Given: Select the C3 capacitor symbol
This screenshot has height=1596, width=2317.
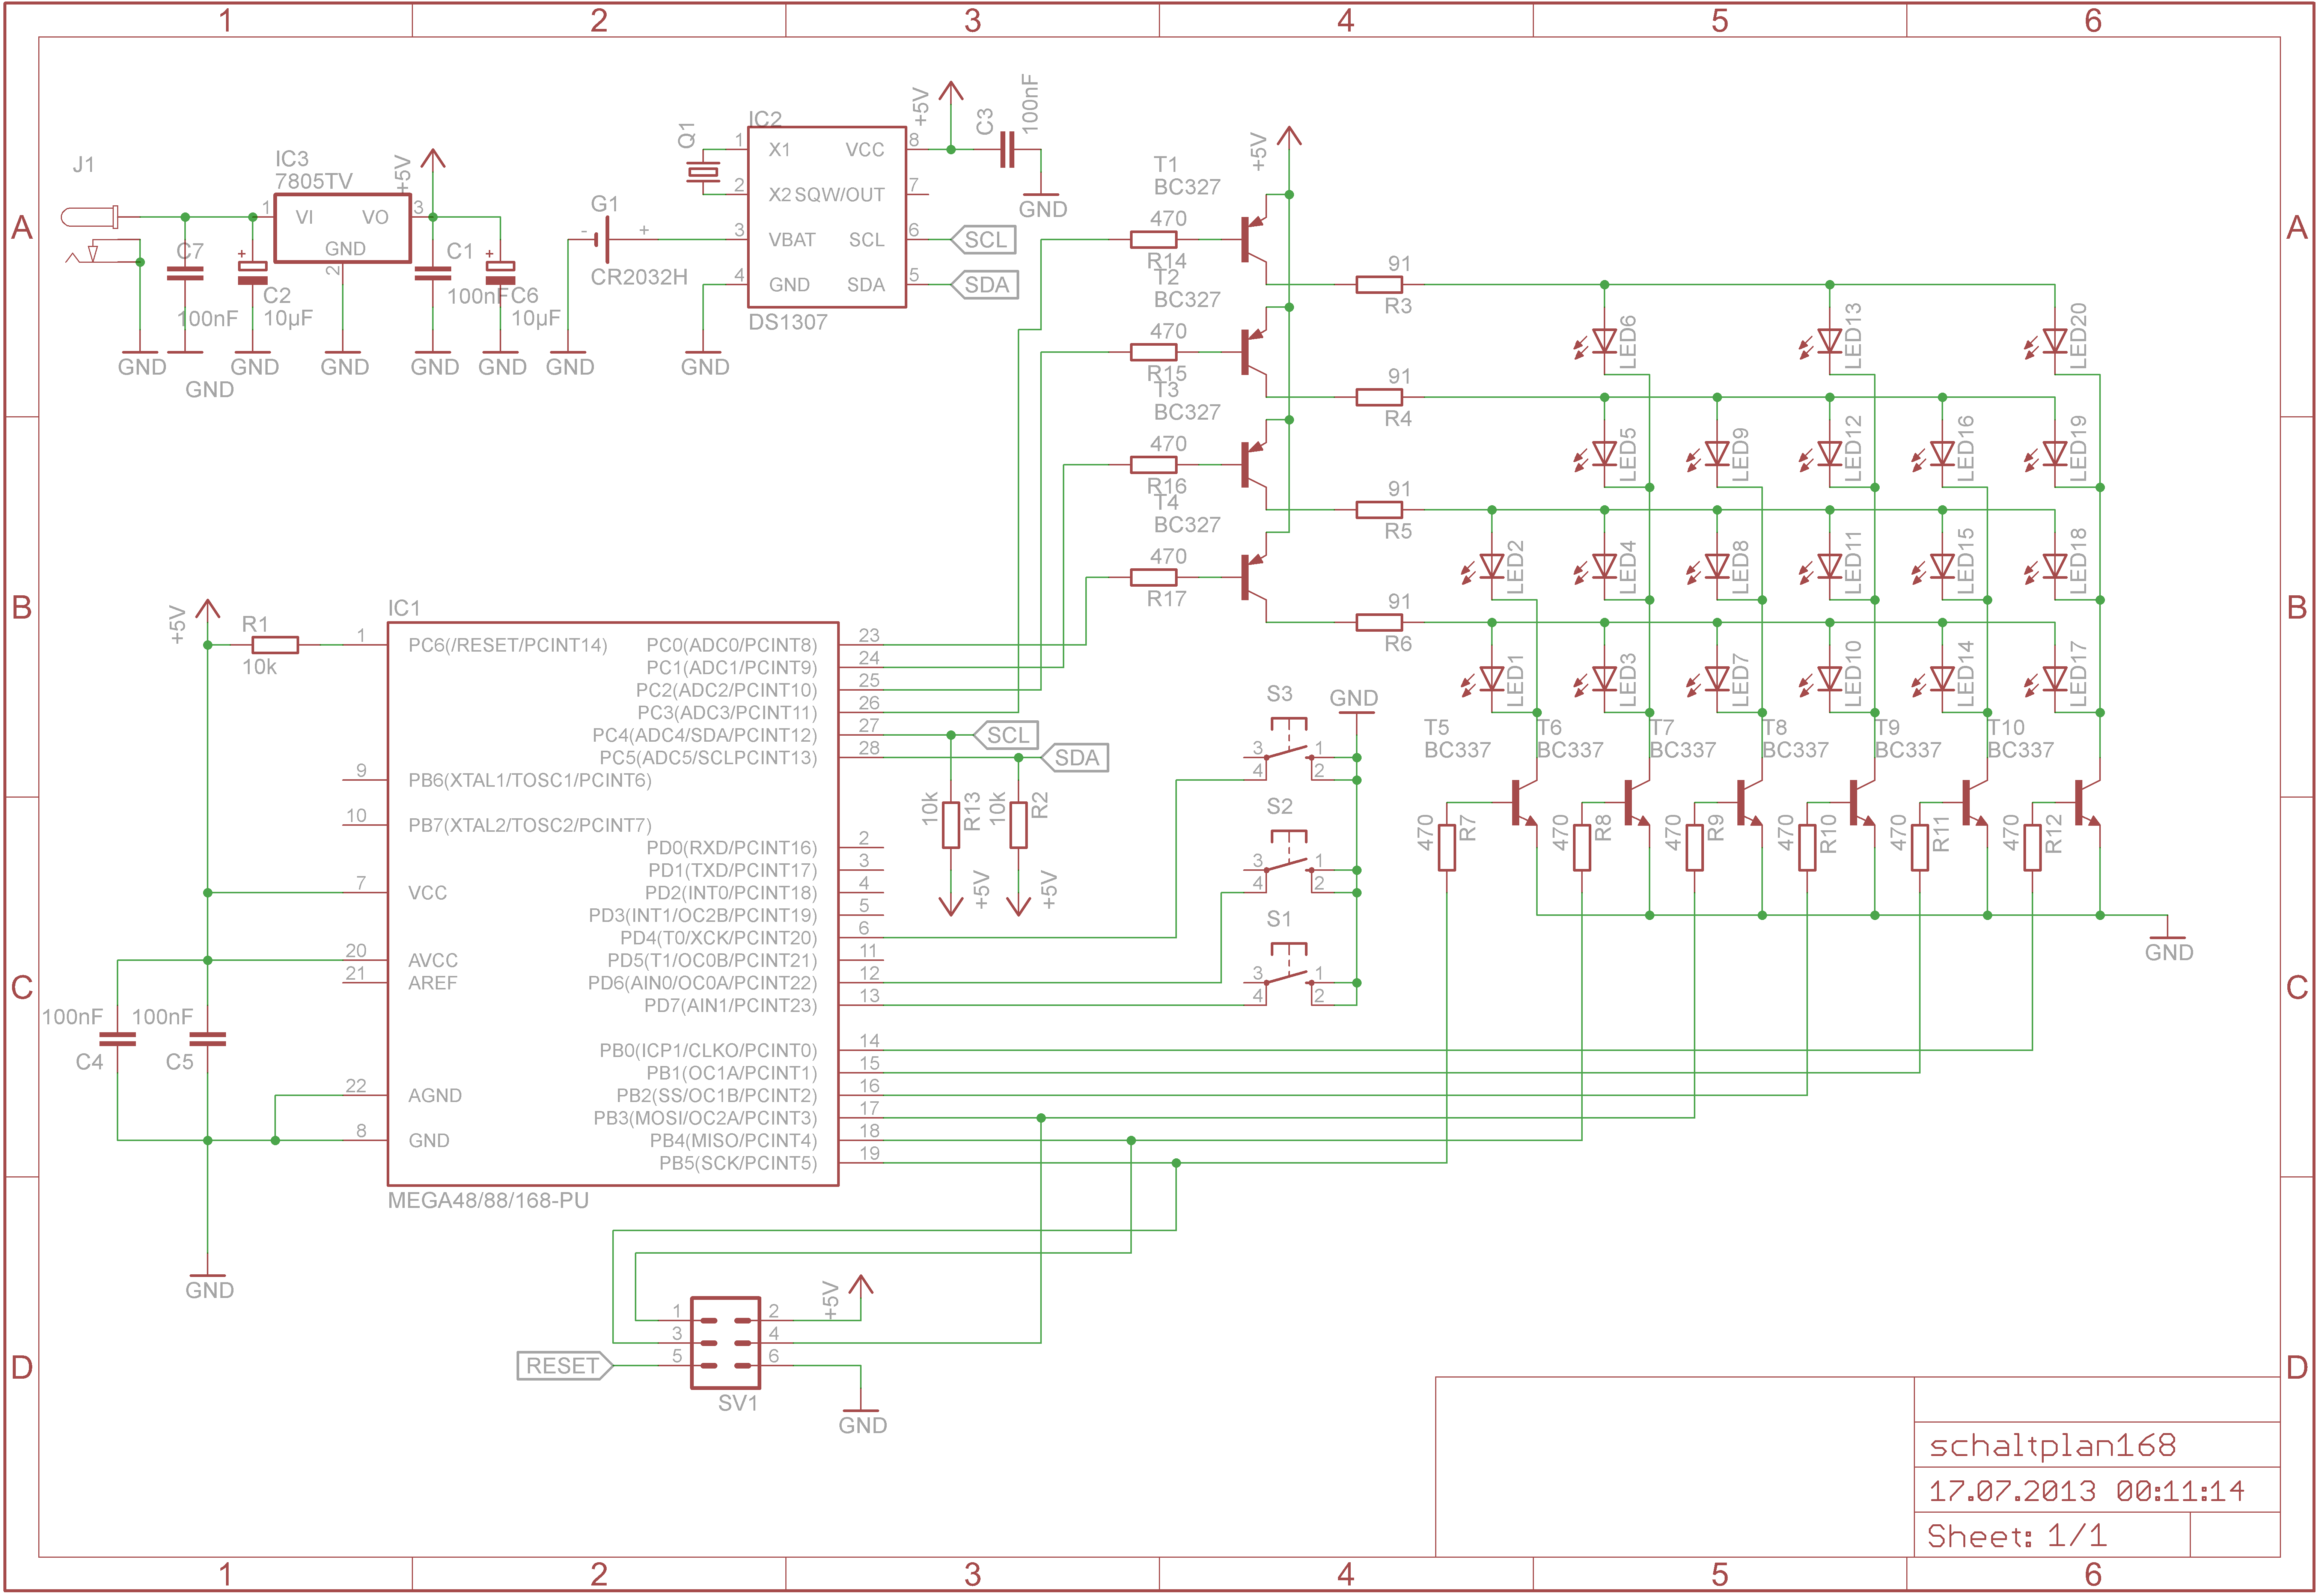Looking at the screenshot, I should (x=1007, y=150).
